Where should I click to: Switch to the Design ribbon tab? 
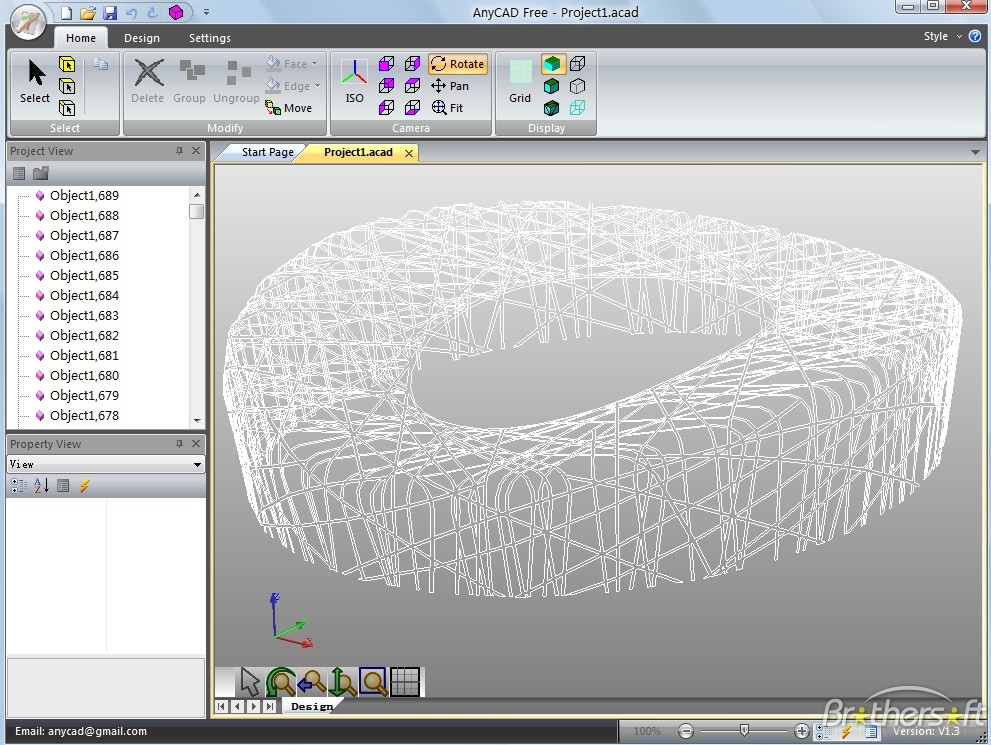141,38
